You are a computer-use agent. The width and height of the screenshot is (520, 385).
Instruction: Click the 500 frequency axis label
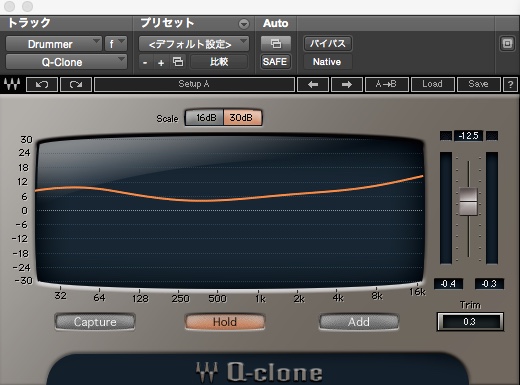pyautogui.click(x=217, y=298)
